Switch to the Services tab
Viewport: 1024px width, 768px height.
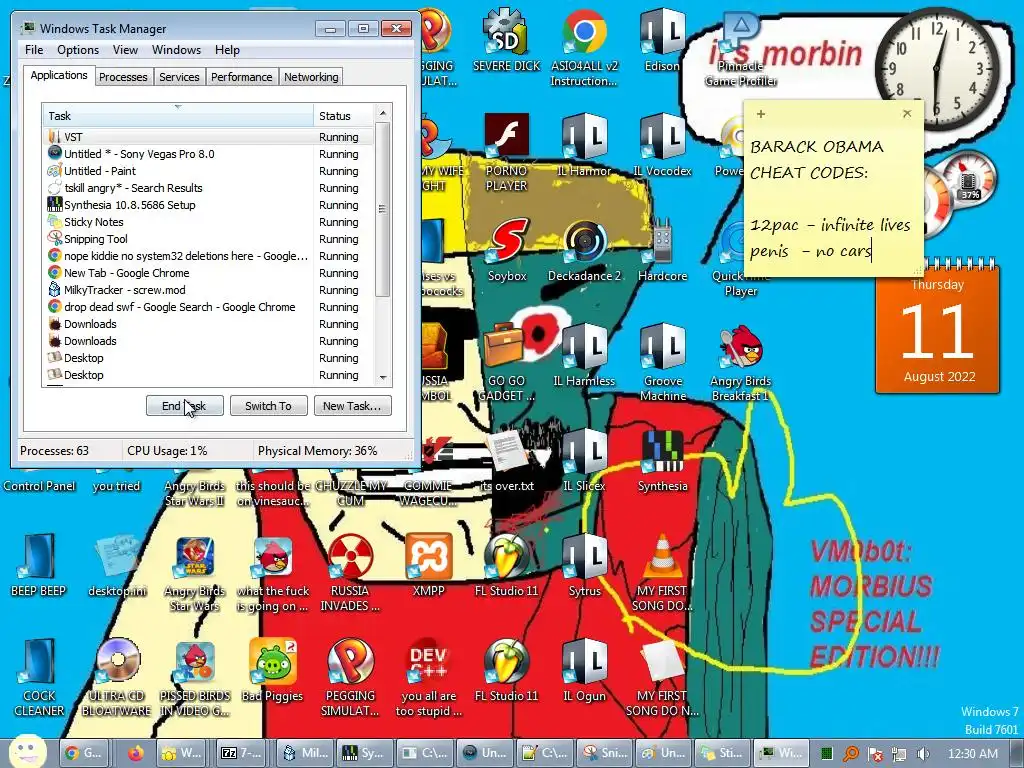(x=179, y=77)
